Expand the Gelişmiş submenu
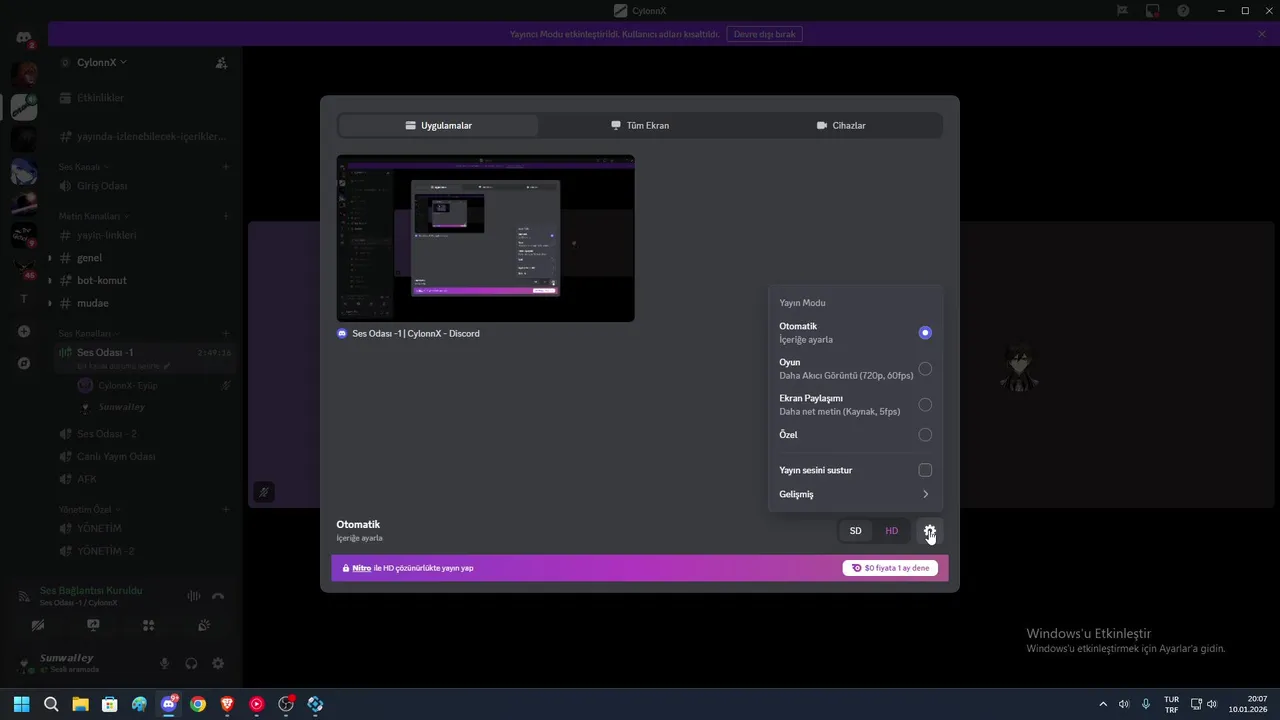This screenshot has height=720, width=1280. click(855, 494)
